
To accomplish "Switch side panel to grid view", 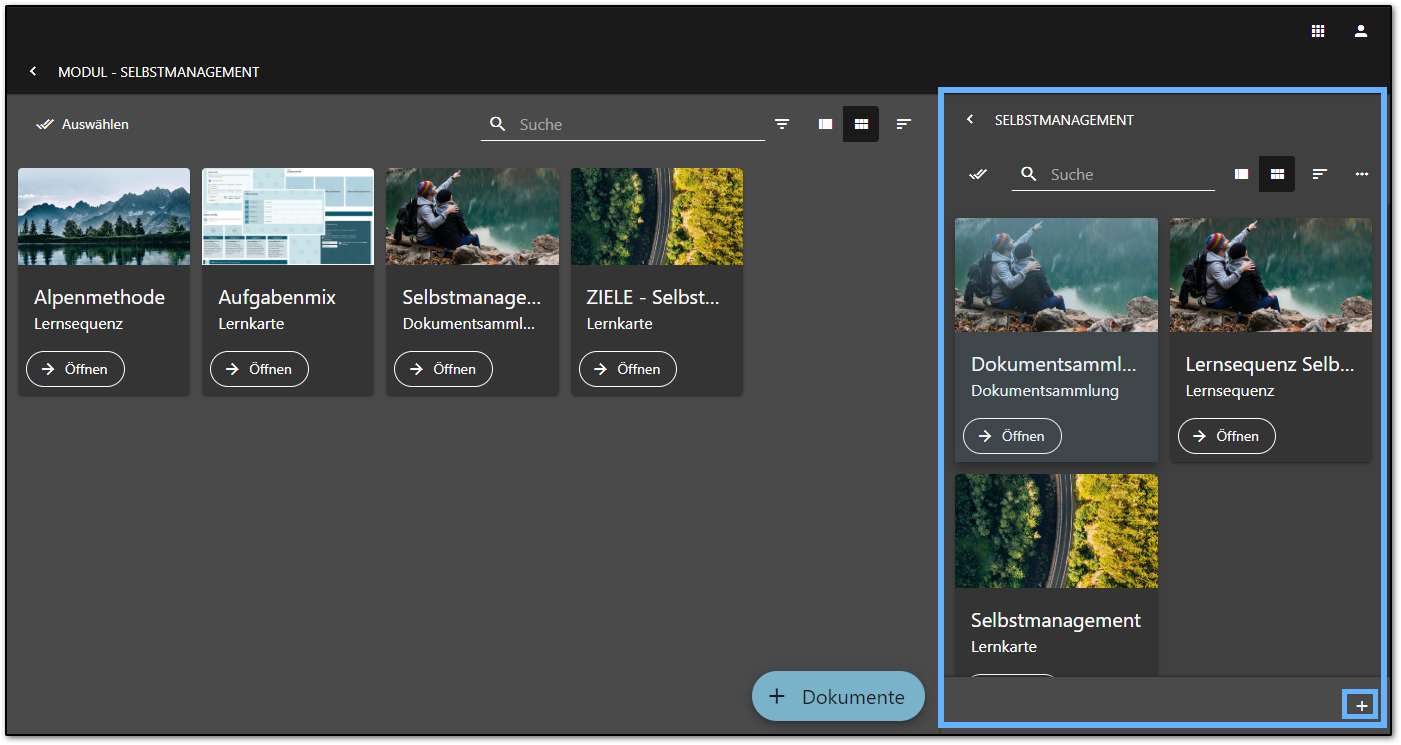I will click(1277, 174).
